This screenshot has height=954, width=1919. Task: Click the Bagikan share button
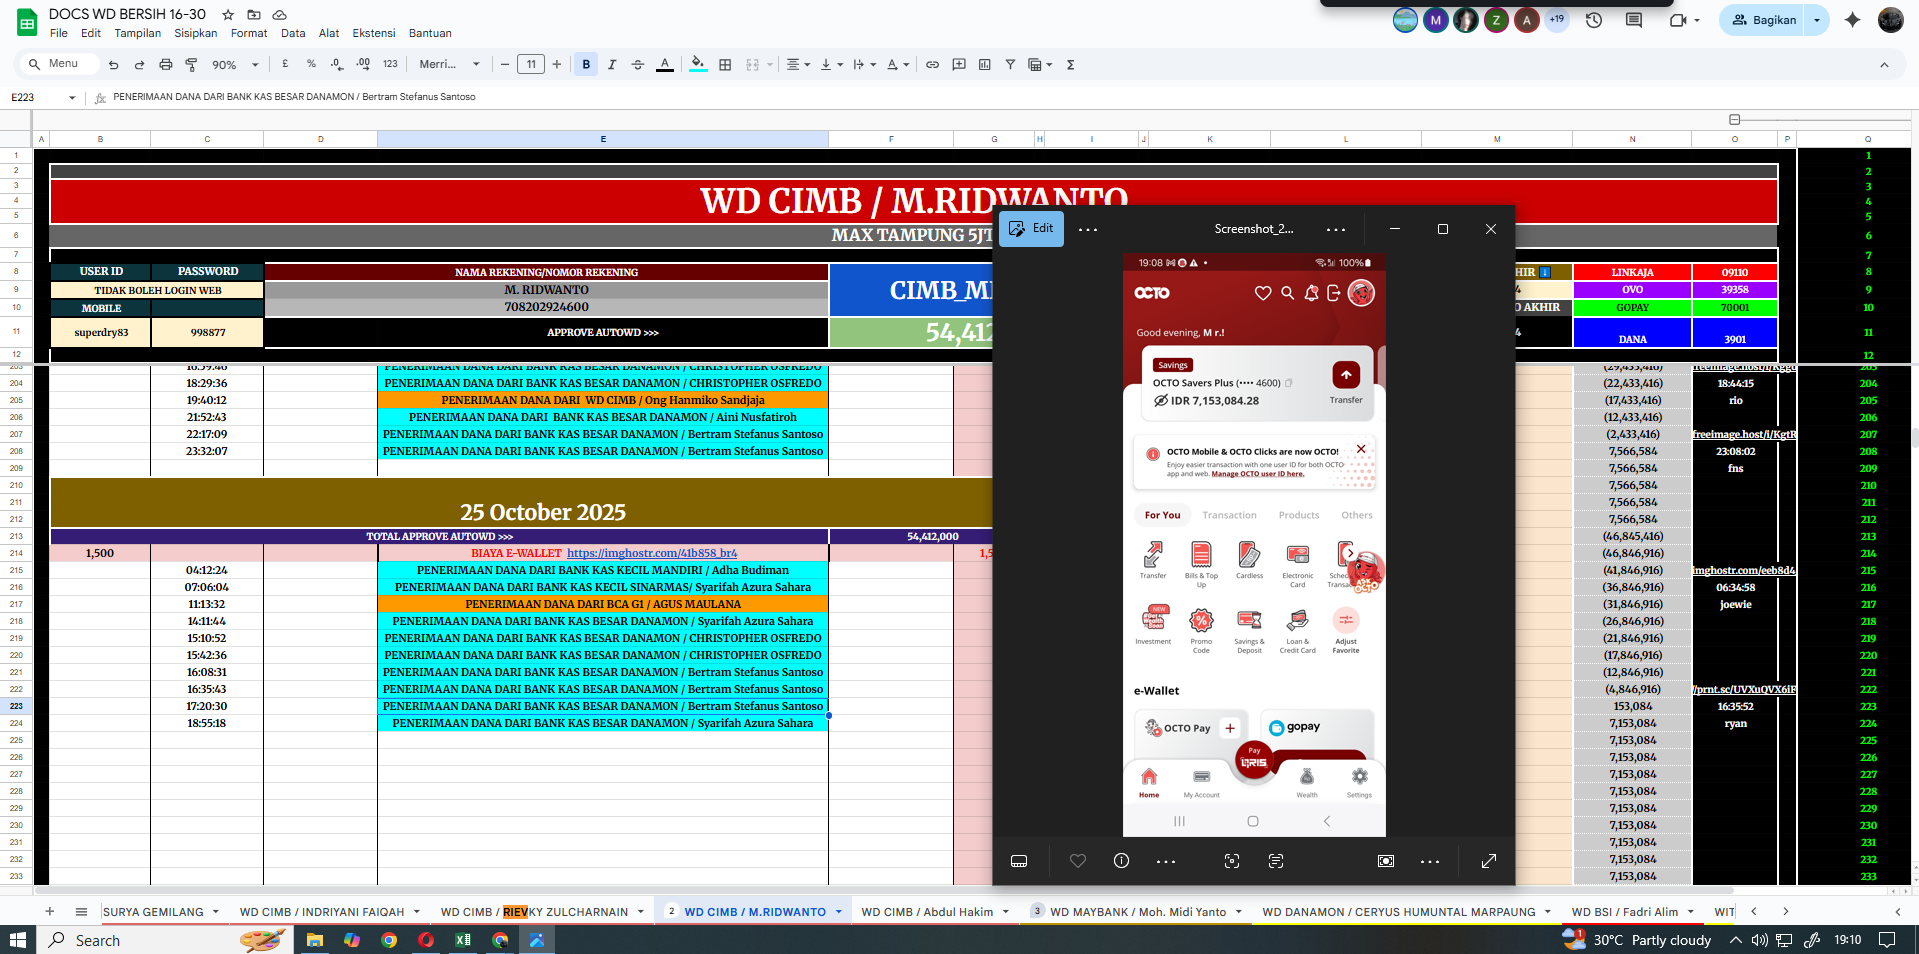[1764, 20]
